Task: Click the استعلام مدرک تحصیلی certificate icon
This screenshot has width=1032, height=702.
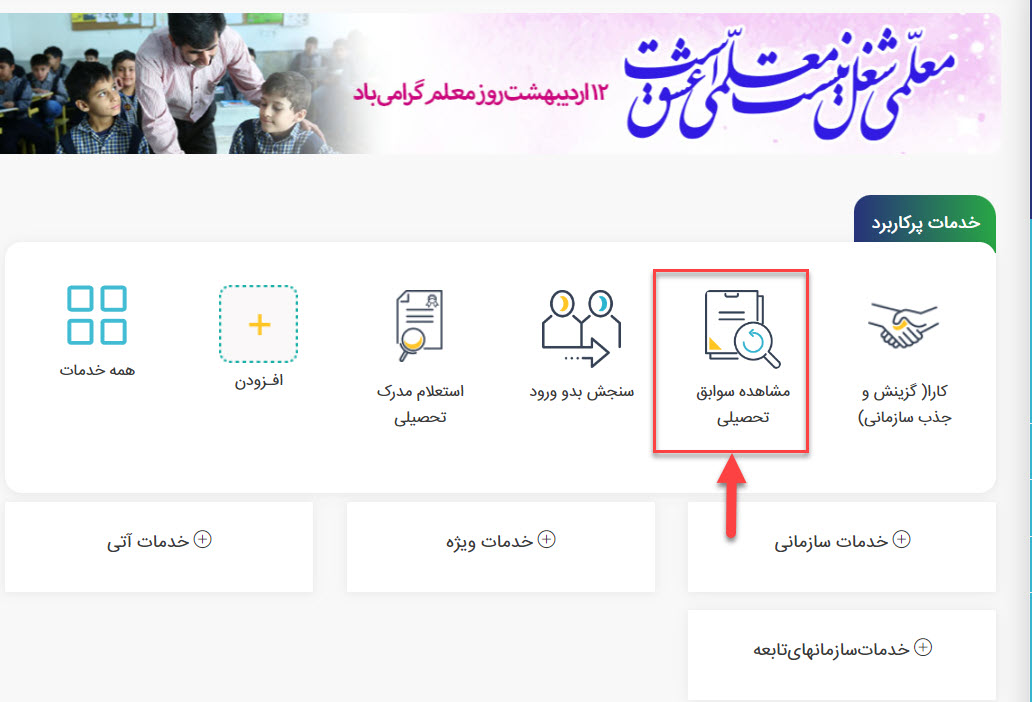Action: pyautogui.click(x=419, y=326)
